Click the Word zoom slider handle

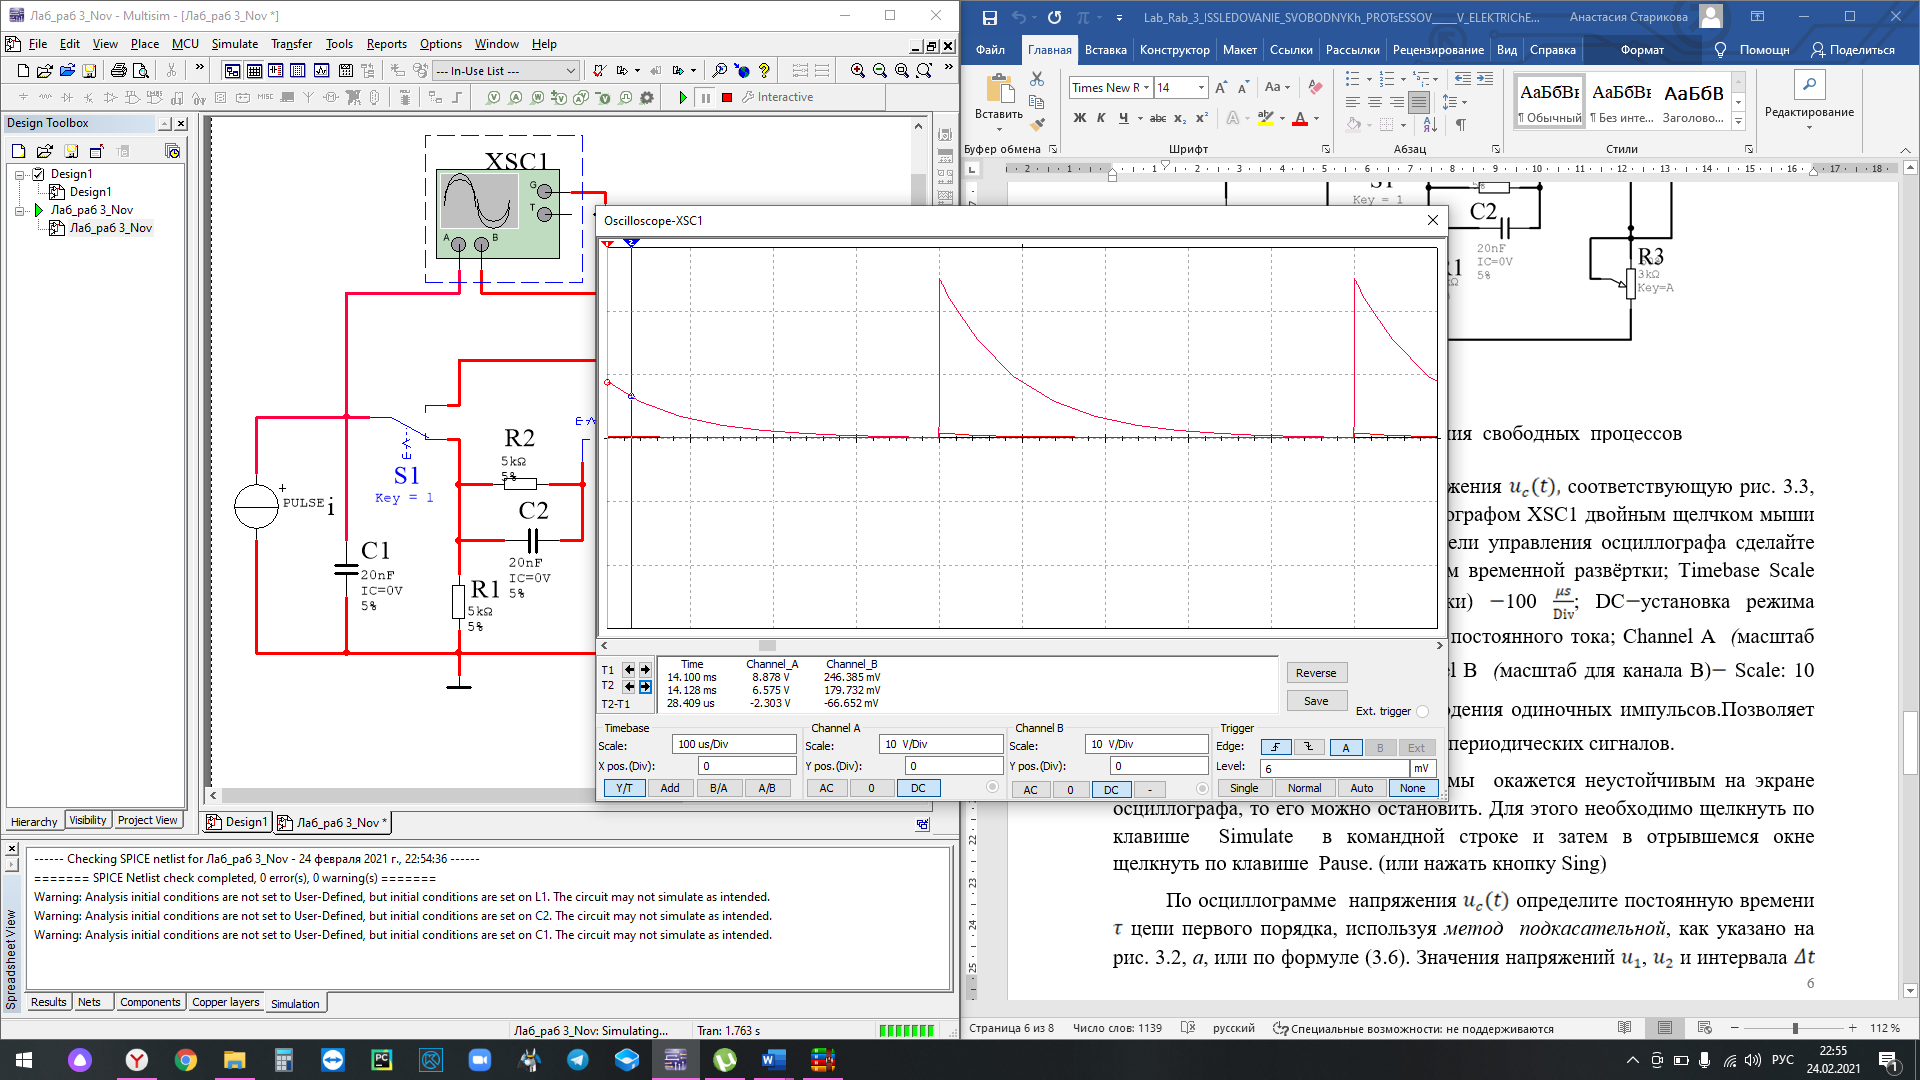[1795, 1028]
